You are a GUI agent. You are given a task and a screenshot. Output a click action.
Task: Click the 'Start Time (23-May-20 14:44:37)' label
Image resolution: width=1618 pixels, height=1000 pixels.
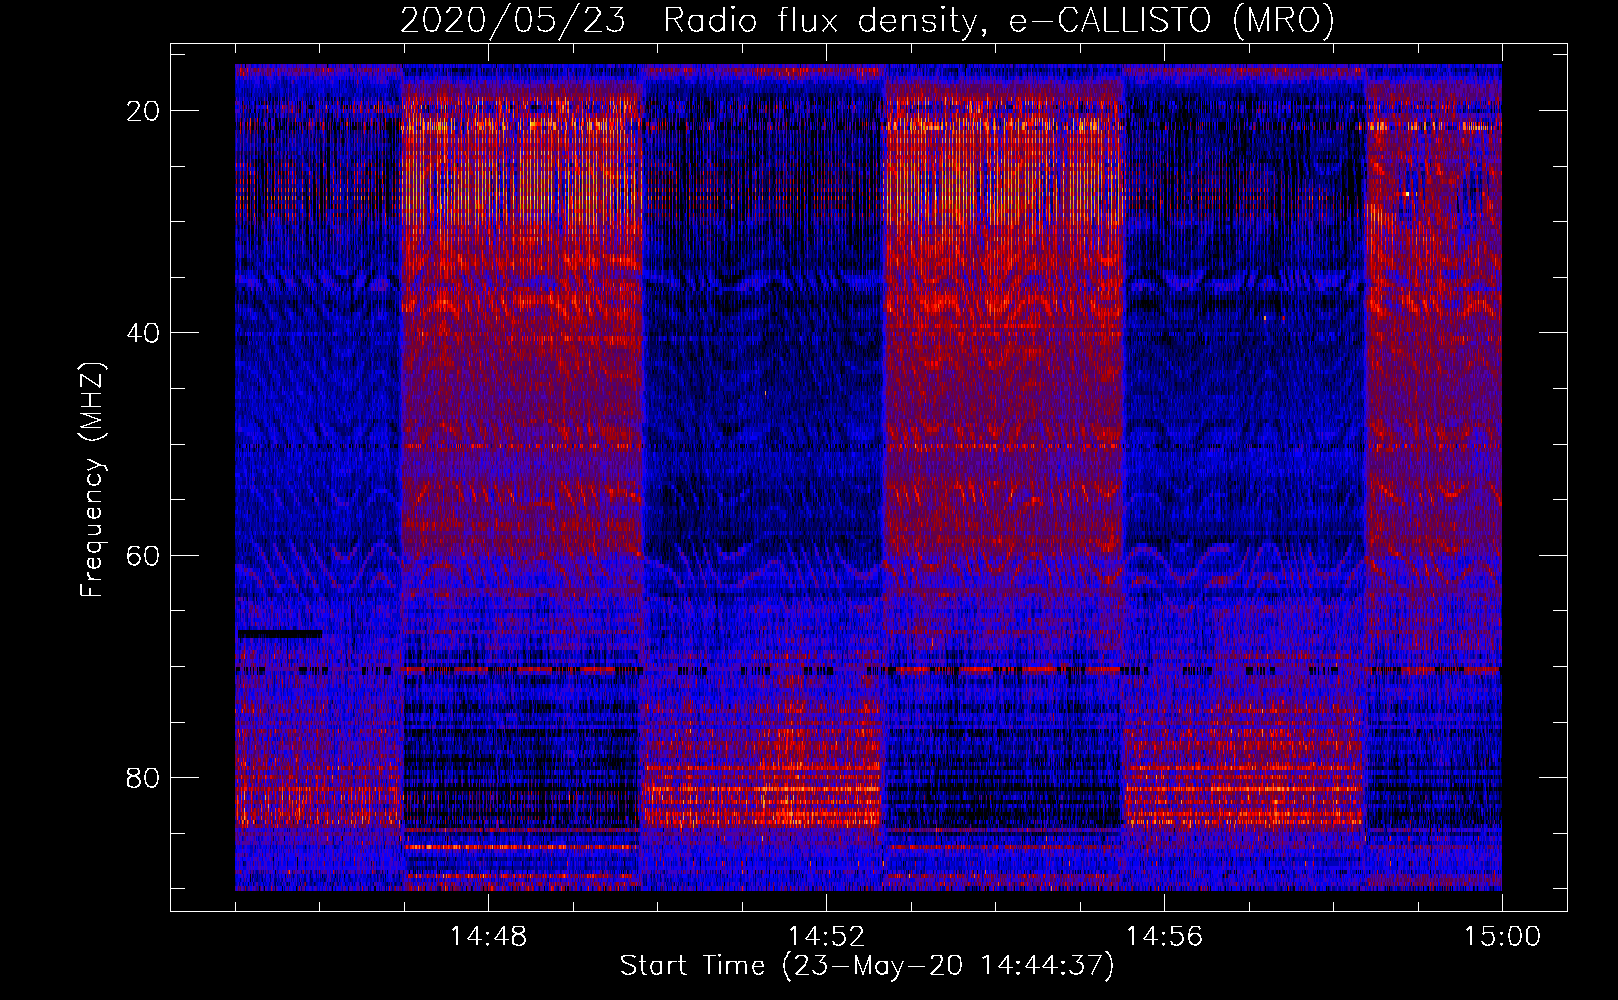click(x=867, y=966)
